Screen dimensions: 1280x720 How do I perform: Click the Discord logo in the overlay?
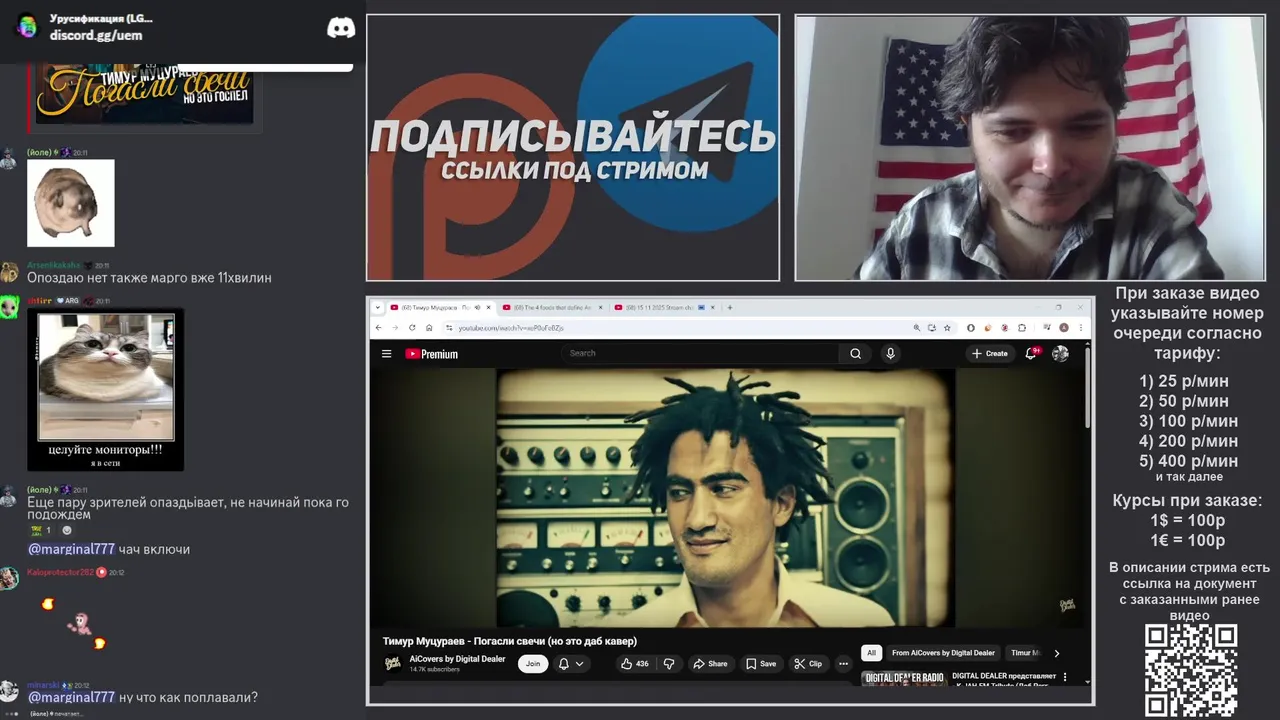pos(341,28)
